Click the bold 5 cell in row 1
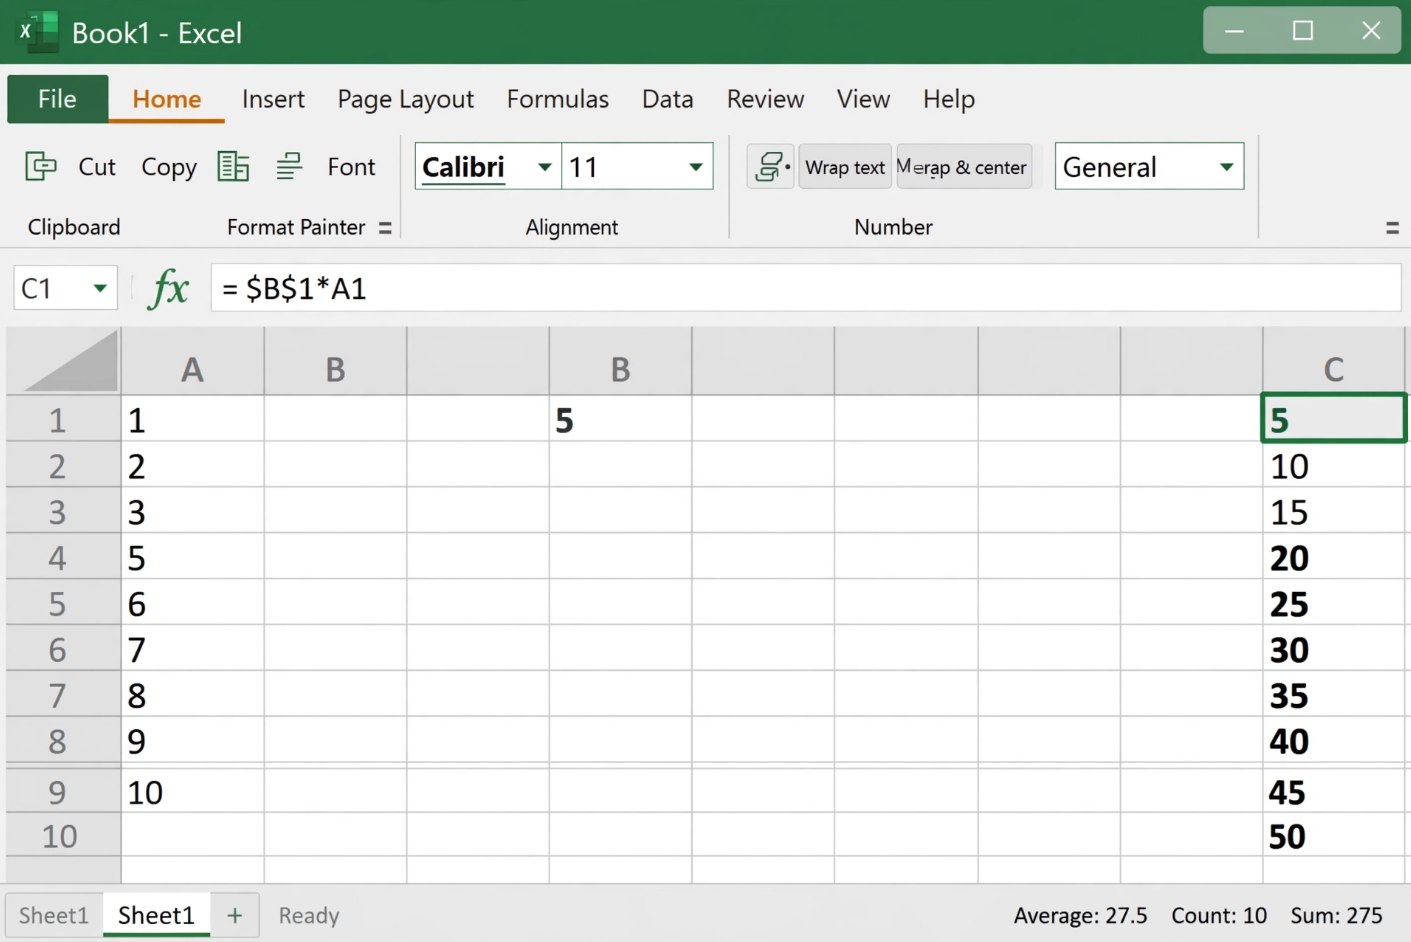This screenshot has height=942, width=1411. (x=620, y=420)
